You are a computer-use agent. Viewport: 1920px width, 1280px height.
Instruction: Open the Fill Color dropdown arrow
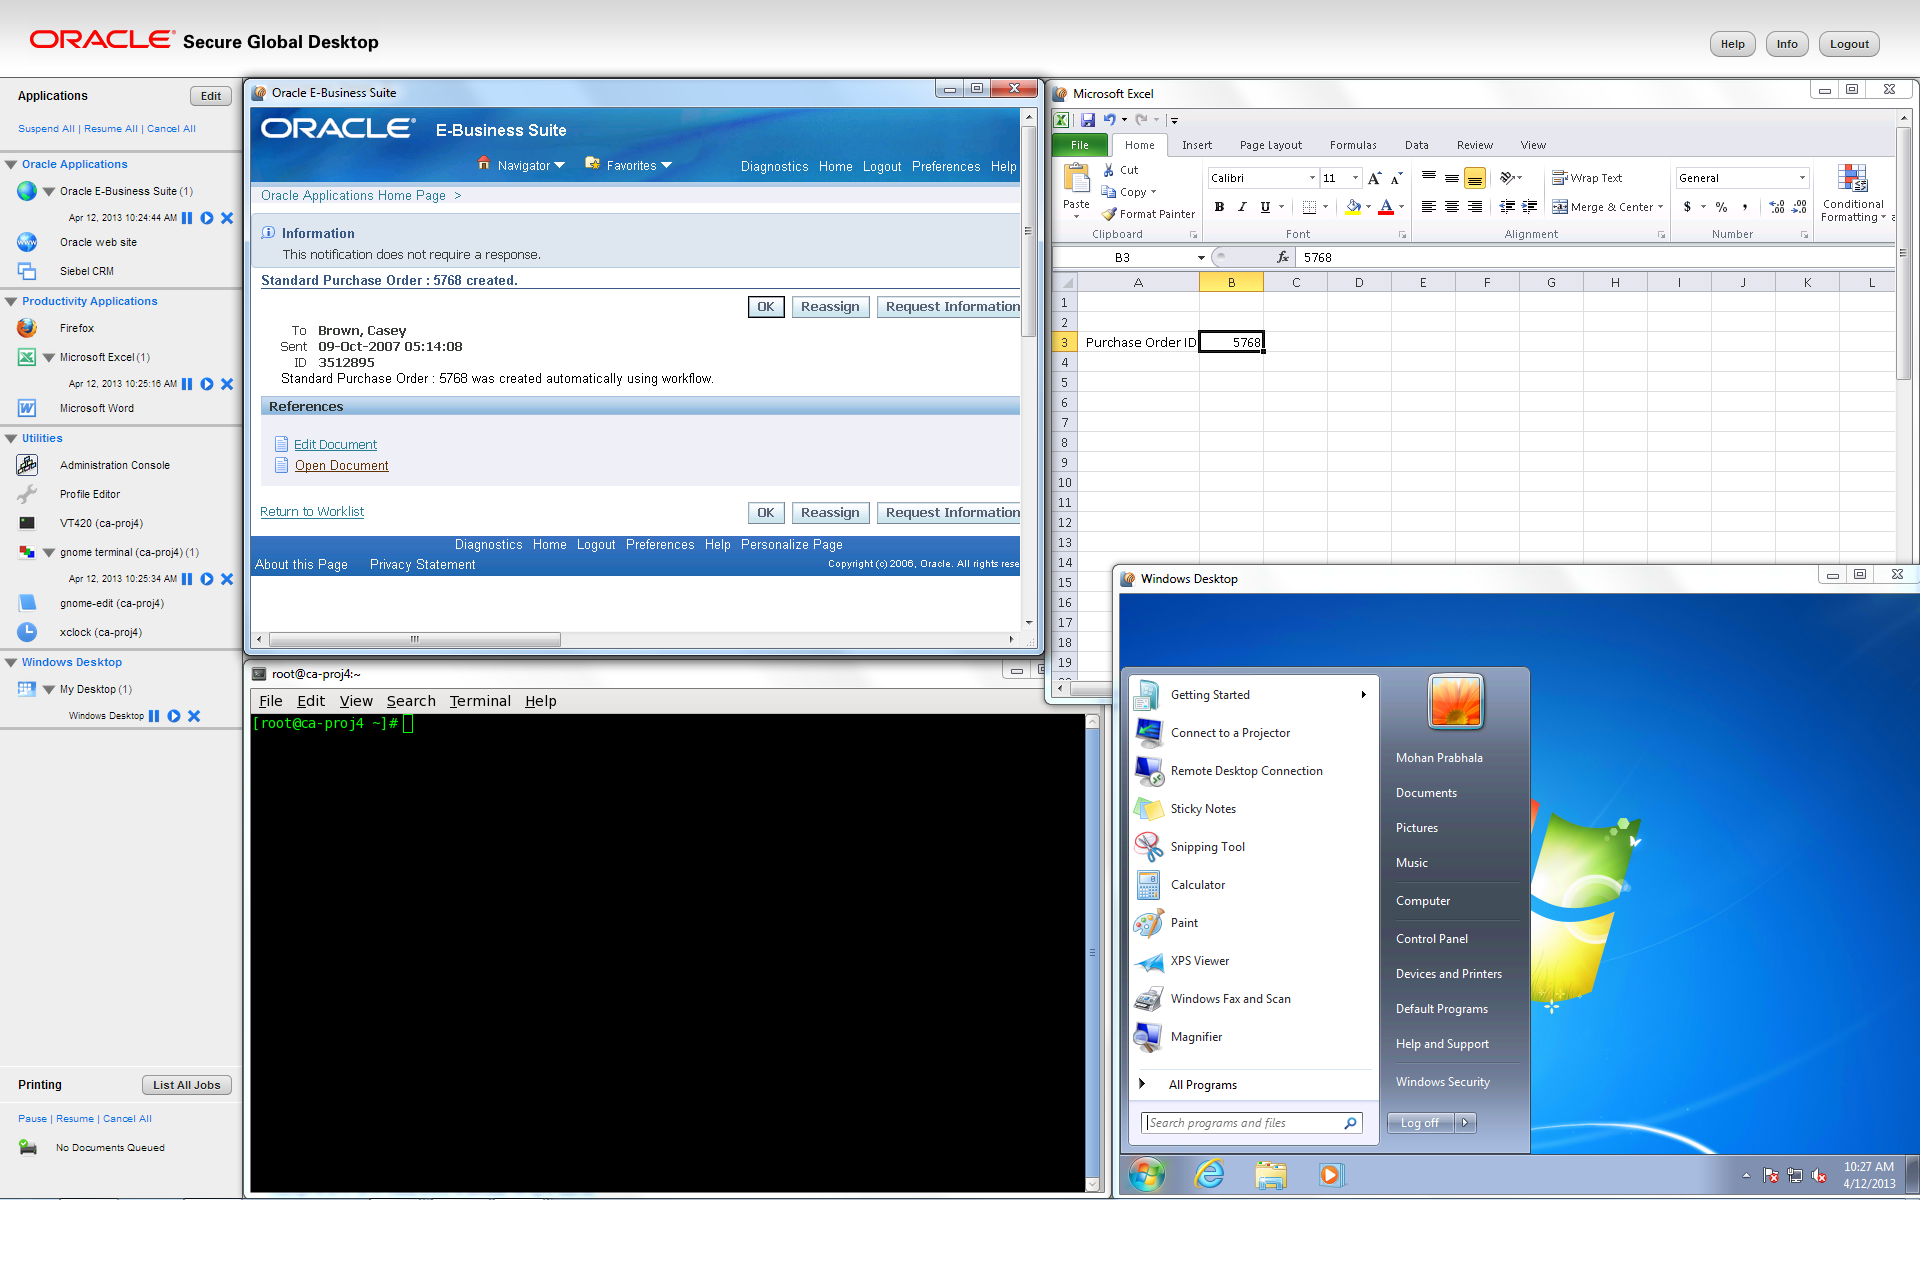[1368, 207]
